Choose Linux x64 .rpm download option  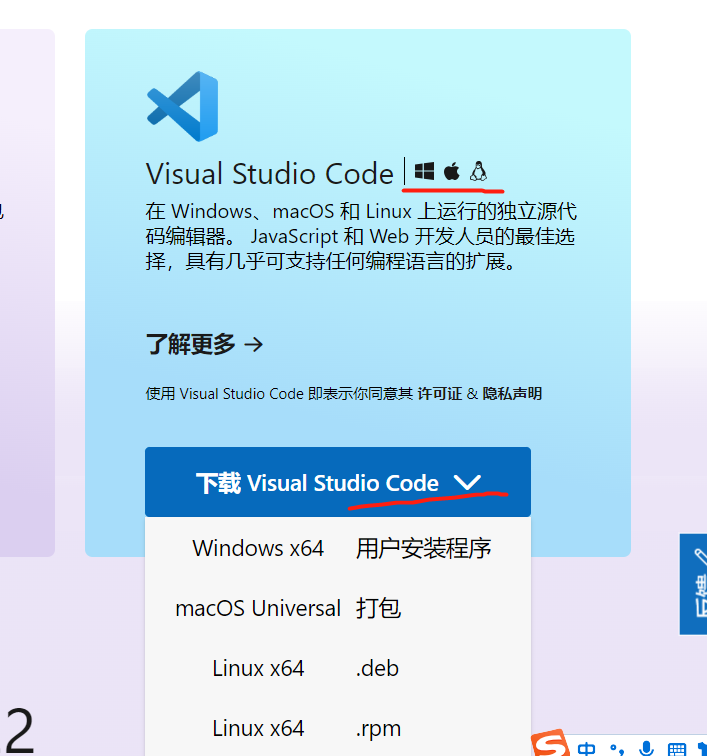tap(338, 728)
